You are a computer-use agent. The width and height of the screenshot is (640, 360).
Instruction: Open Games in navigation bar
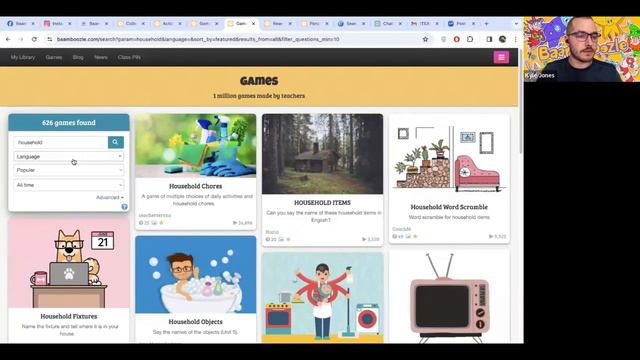coord(54,57)
